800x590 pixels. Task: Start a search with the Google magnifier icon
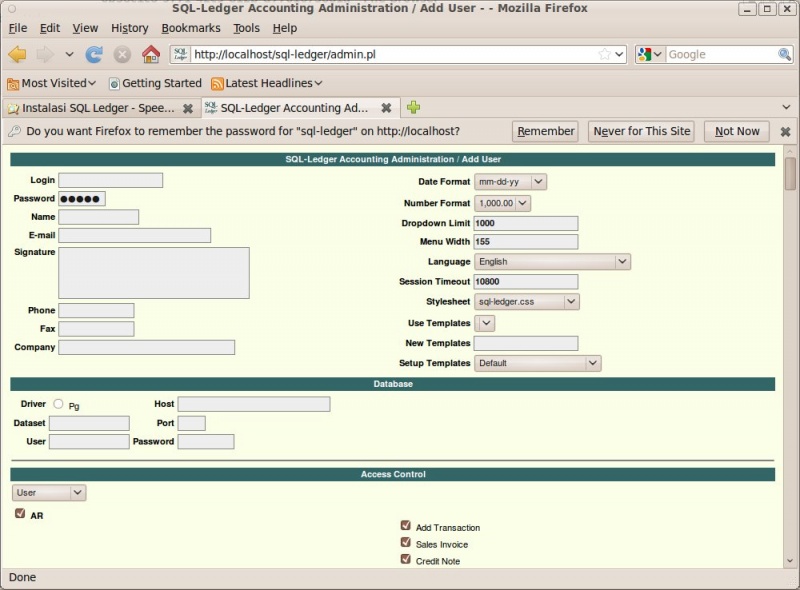[x=785, y=54]
